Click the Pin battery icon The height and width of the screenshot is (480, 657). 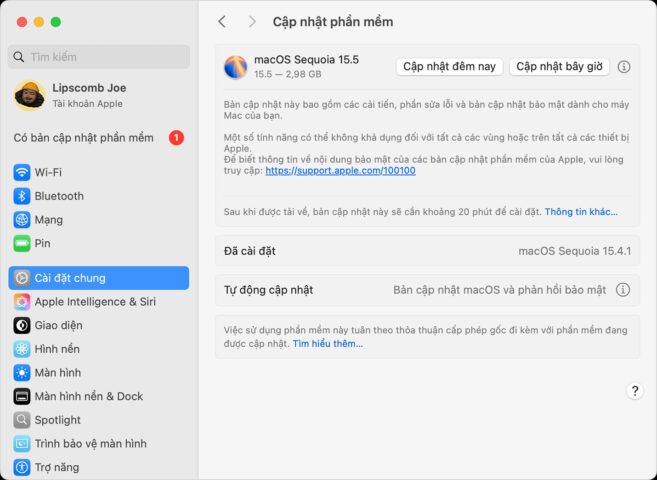coord(21,243)
